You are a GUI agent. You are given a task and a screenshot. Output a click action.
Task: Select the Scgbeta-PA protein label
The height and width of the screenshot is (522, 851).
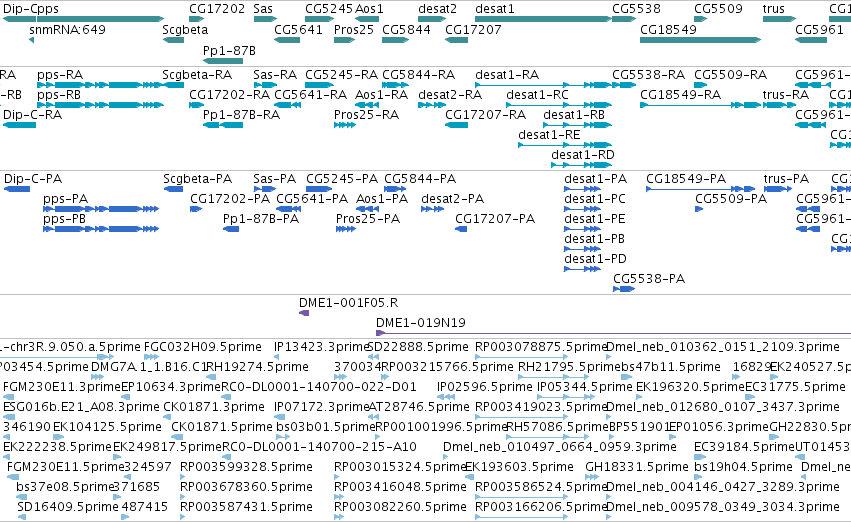(198, 179)
